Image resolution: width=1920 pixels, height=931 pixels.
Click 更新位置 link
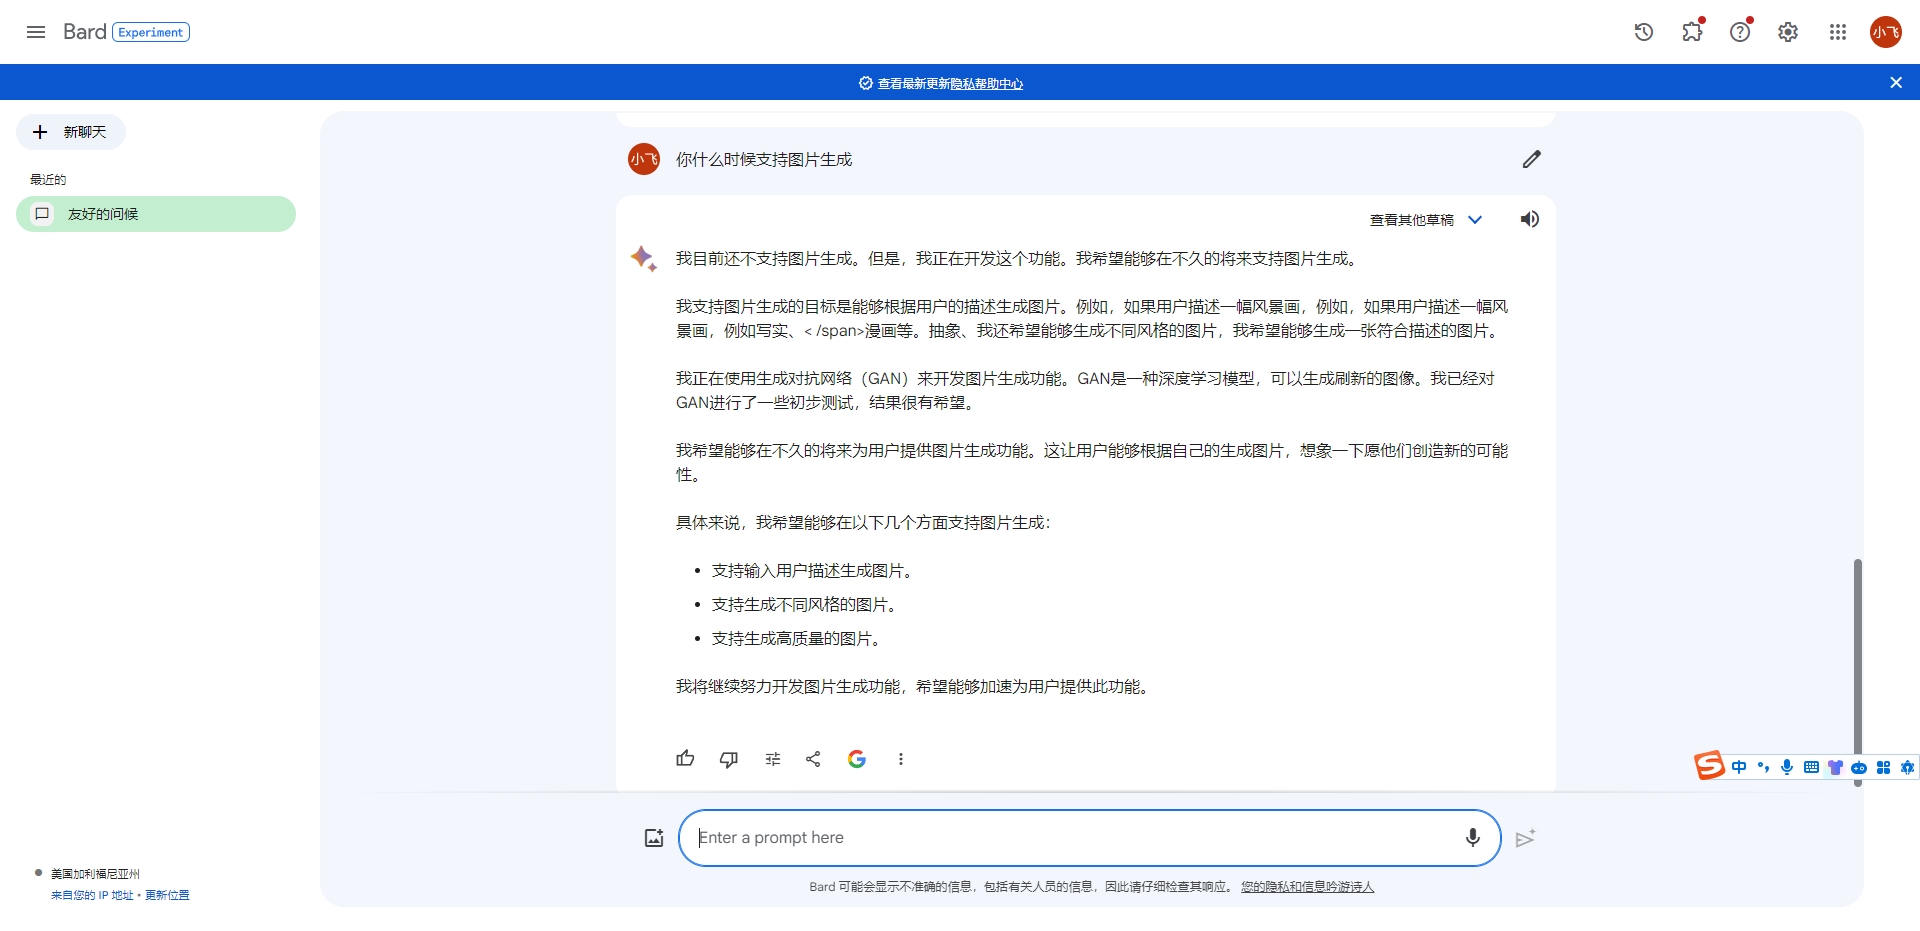tap(167, 895)
